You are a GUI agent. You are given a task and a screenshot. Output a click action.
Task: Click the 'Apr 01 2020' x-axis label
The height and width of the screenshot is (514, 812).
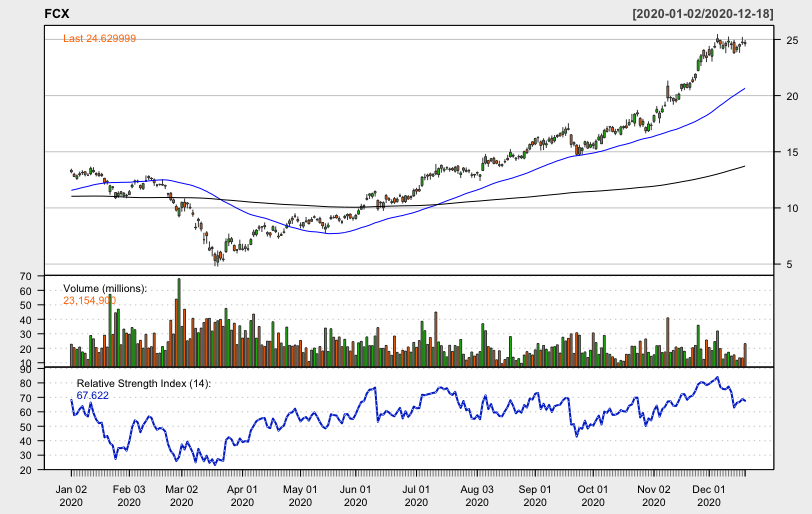pyautogui.click(x=242, y=495)
